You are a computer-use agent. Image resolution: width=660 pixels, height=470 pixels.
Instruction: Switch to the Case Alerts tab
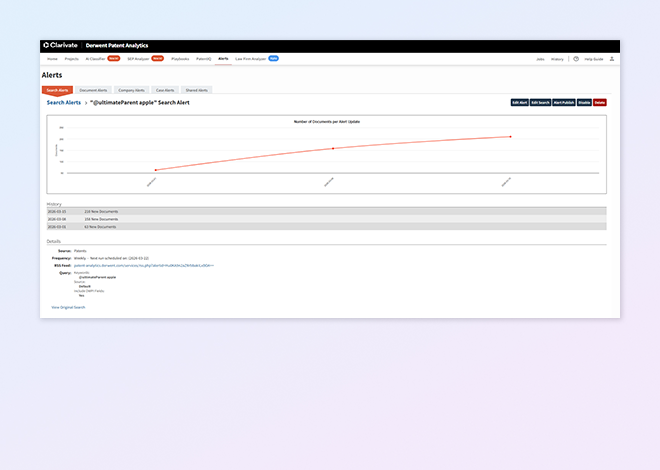pos(165,90)
